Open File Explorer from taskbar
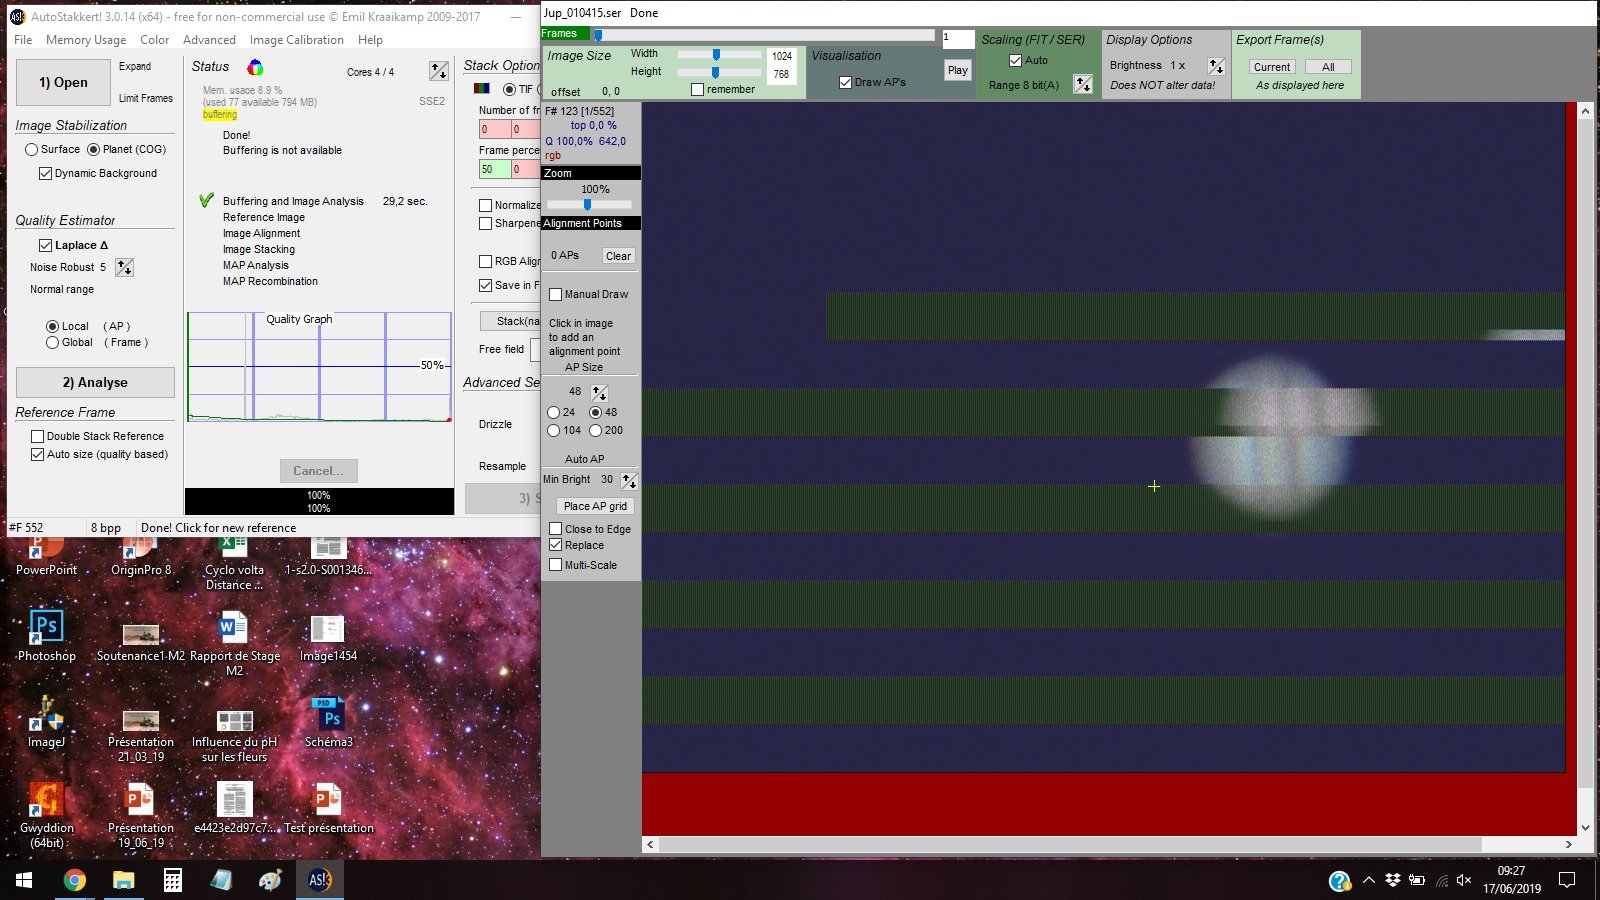This screenshot has height=900, width=1600. [x=123, y=880]
